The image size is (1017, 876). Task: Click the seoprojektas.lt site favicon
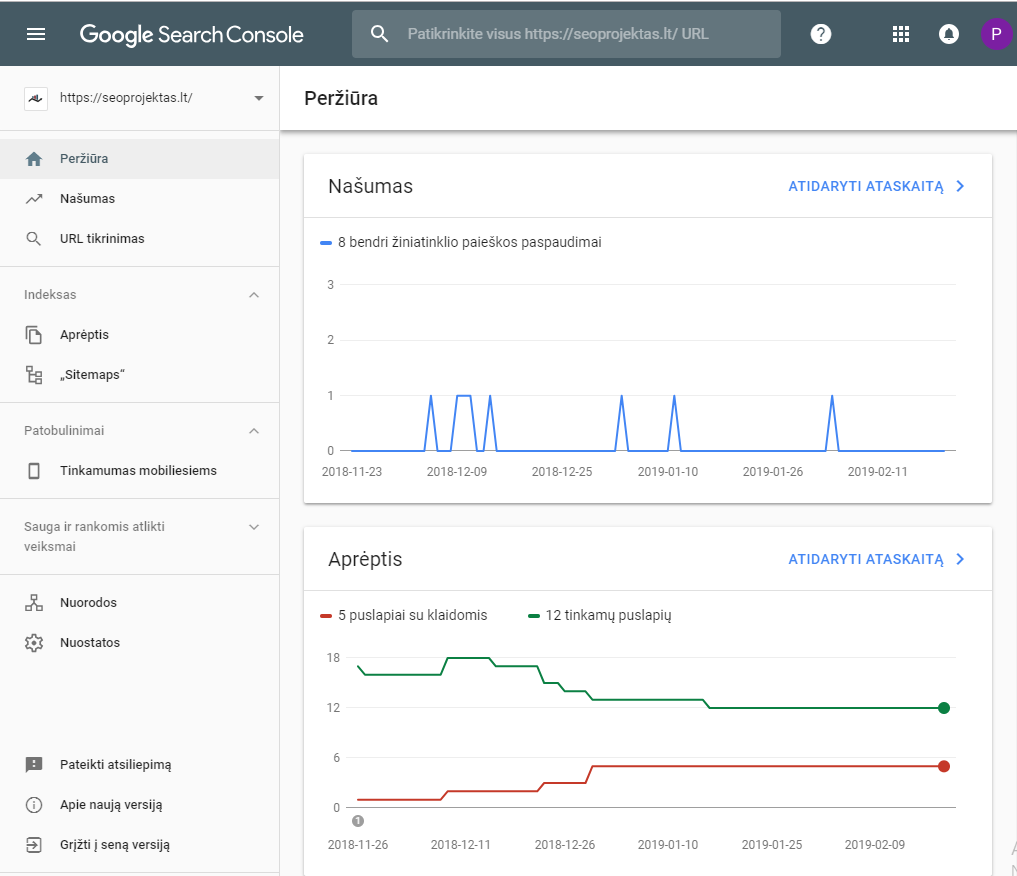coord(36,99)
